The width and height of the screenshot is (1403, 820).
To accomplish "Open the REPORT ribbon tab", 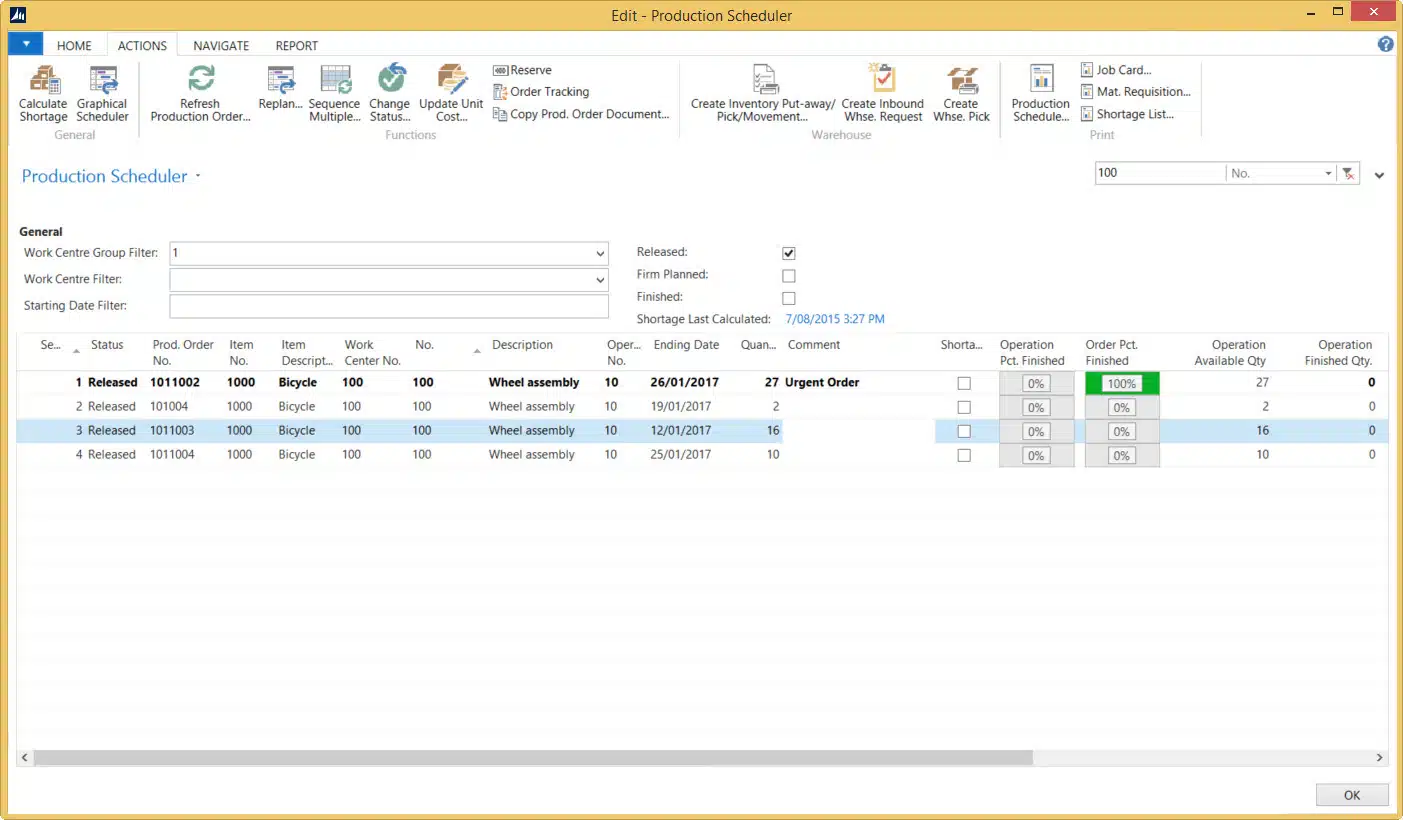I will coord(297,45).
